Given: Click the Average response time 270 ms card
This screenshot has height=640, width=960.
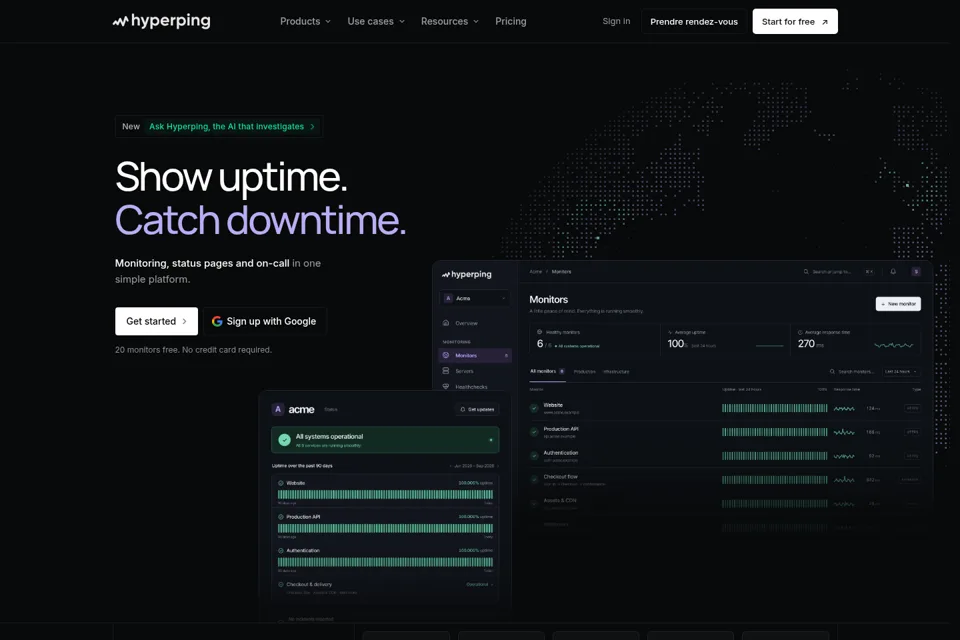Looking at the screenshot, I should (856, 339).
